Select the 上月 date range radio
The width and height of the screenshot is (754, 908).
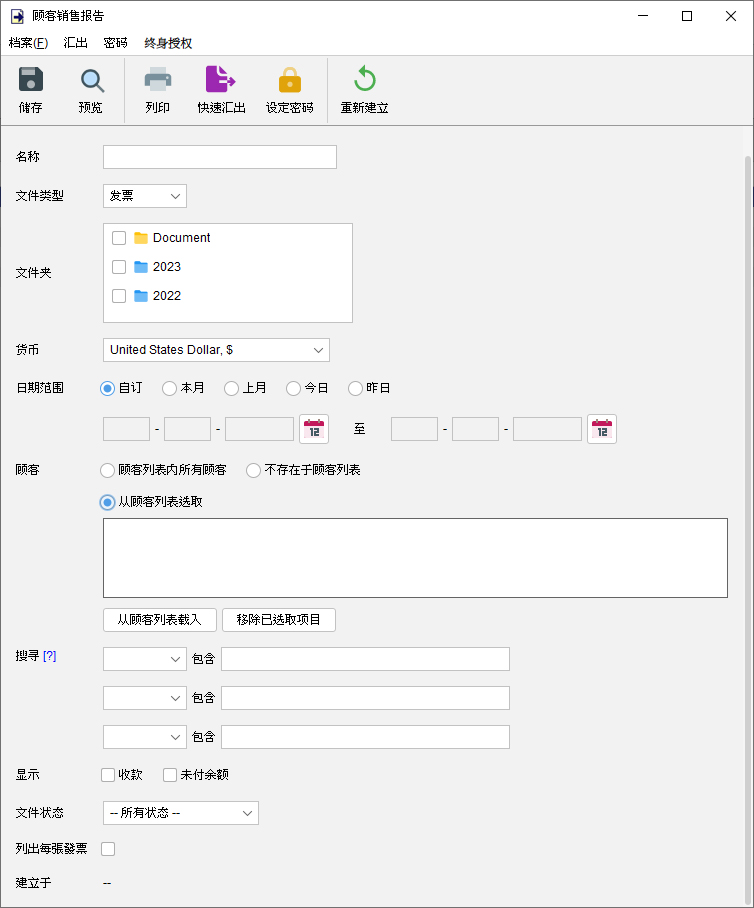coord(231,388)
